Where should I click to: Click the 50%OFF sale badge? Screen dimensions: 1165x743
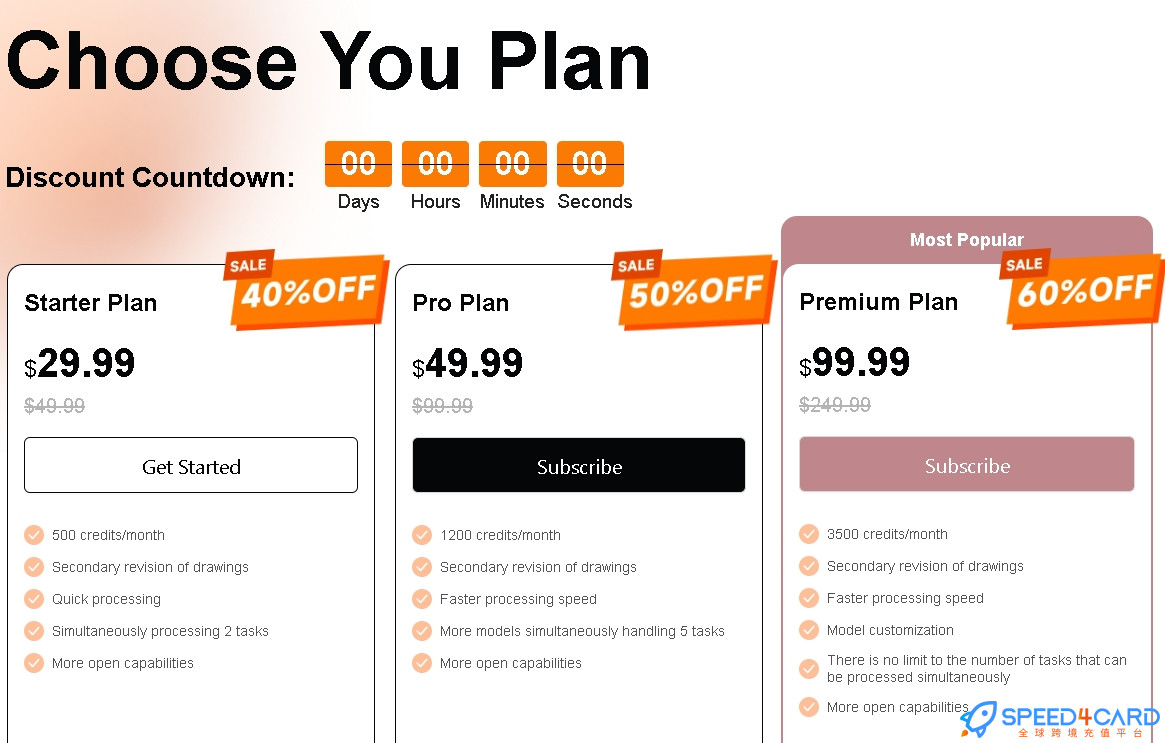click(x=694, y=289)
